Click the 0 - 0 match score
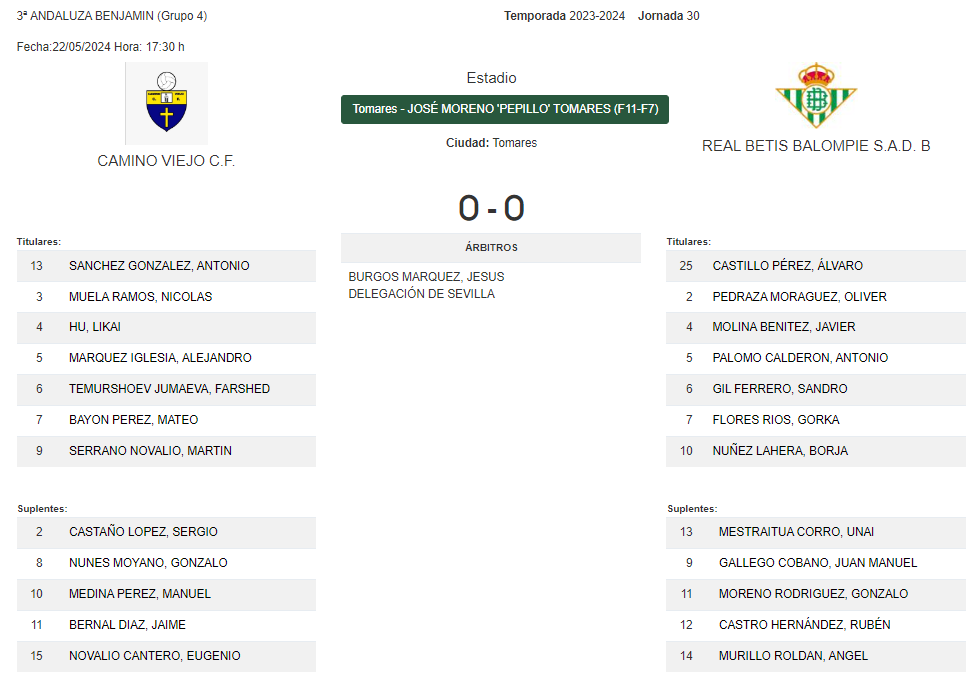 tap(491, 208)
